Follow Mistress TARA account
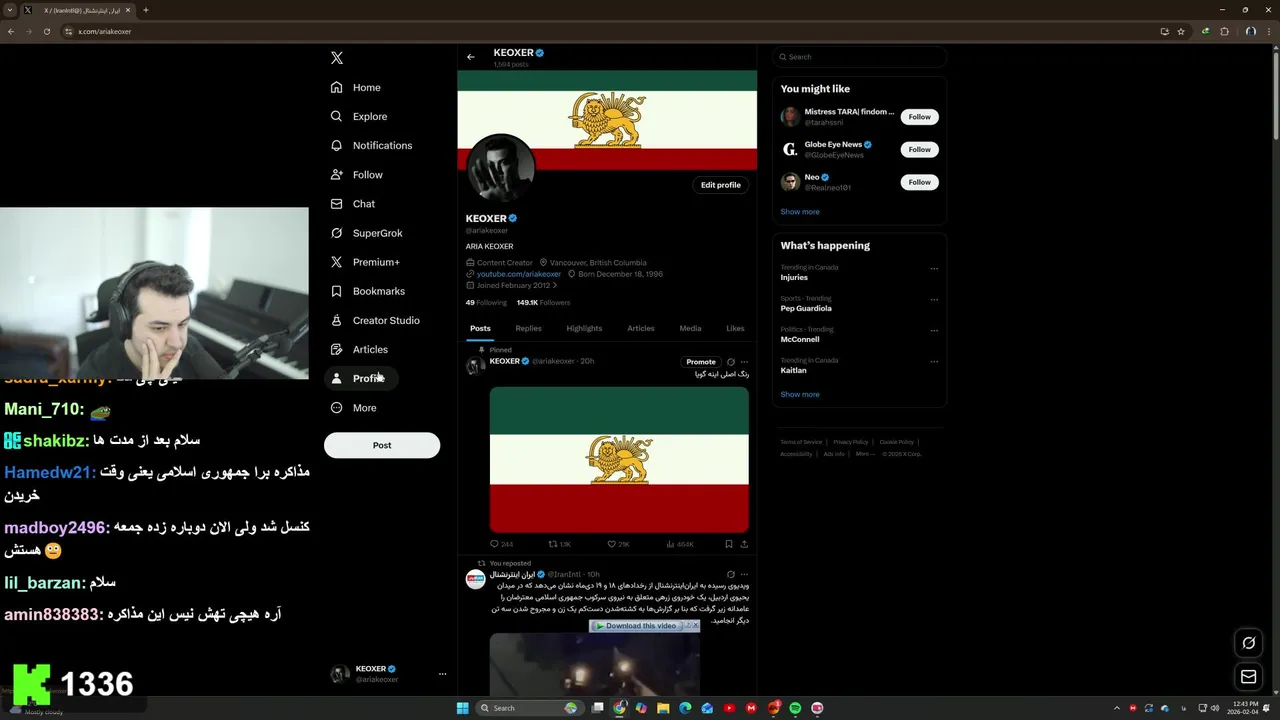Viewport: 1280px width, 720px height. coord(919,117)
